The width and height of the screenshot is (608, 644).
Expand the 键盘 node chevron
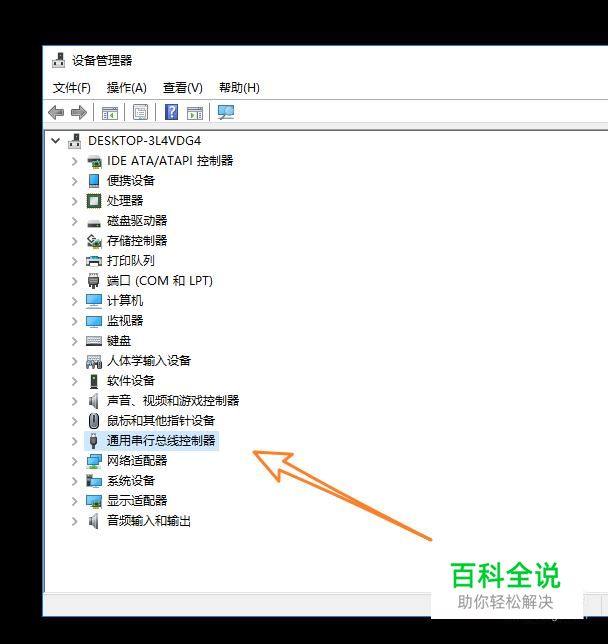tap(74, 341)
